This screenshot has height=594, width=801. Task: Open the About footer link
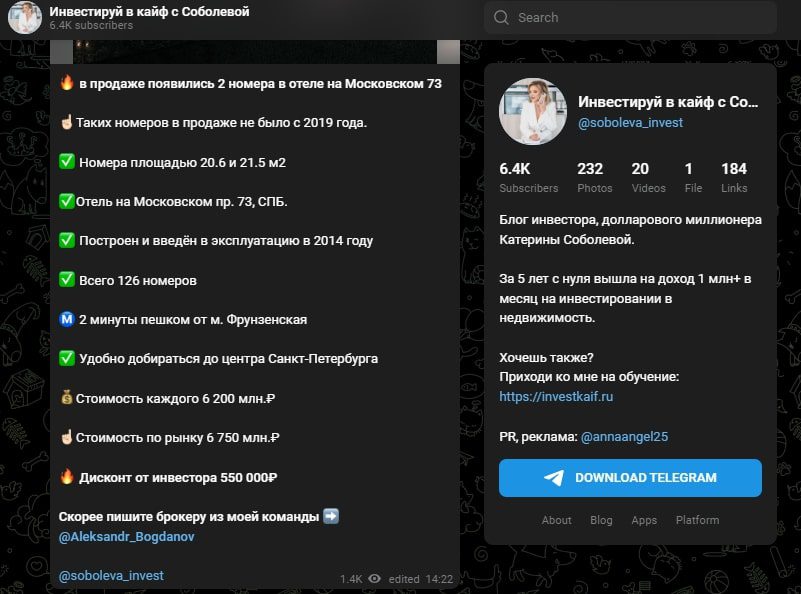[x=556, y=520]
